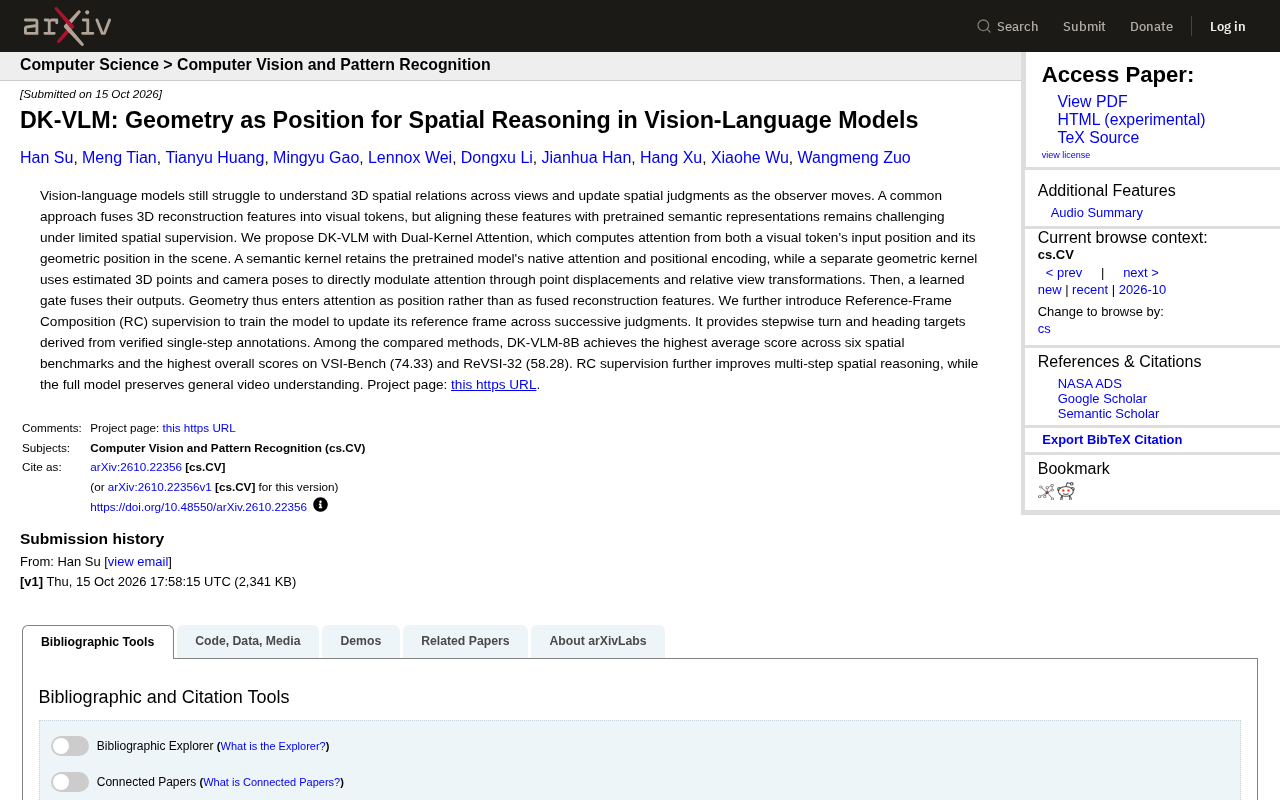The image size is (1280, 800).
Task: Click the paper title heading
Action: click(x=469, y=120)
